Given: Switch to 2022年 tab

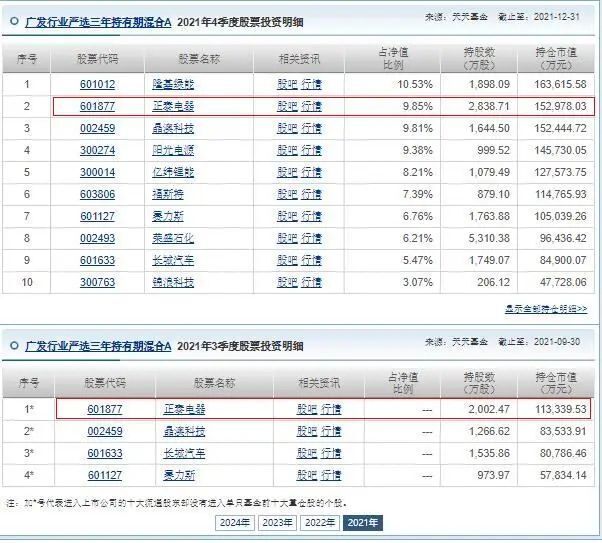Looking at the screenshot, I should (320, 523).
